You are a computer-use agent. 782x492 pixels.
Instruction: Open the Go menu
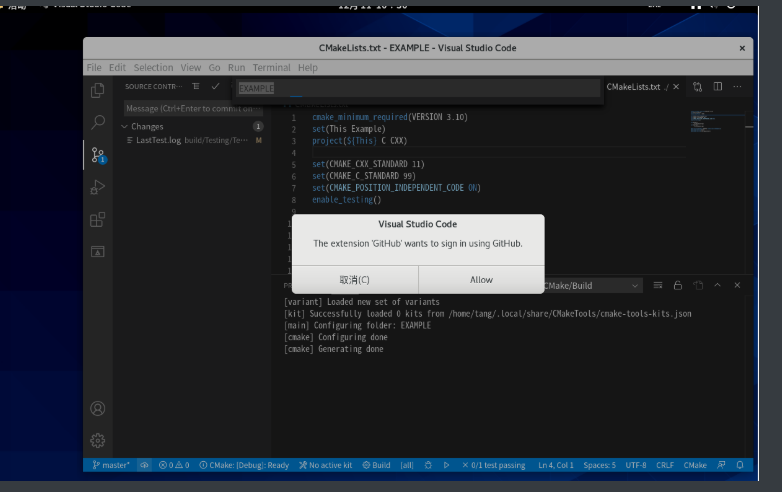(214, 67)
